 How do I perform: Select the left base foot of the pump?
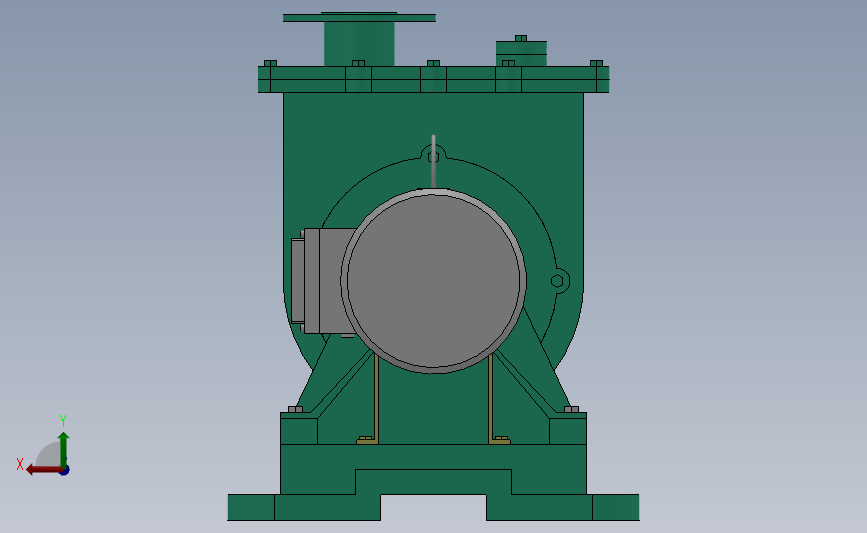point(304,508)
